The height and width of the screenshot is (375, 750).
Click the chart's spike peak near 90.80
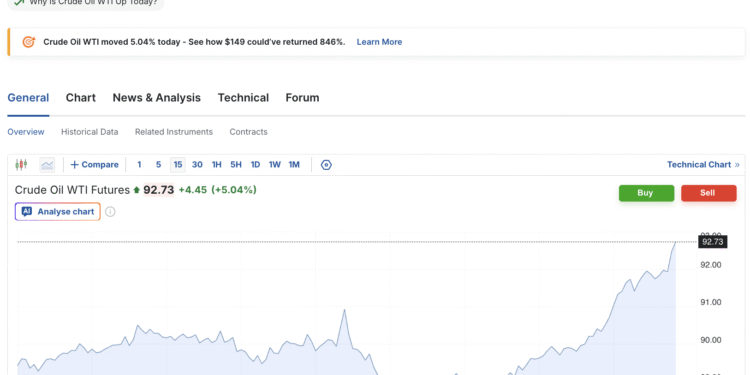[x=344, y=310]
